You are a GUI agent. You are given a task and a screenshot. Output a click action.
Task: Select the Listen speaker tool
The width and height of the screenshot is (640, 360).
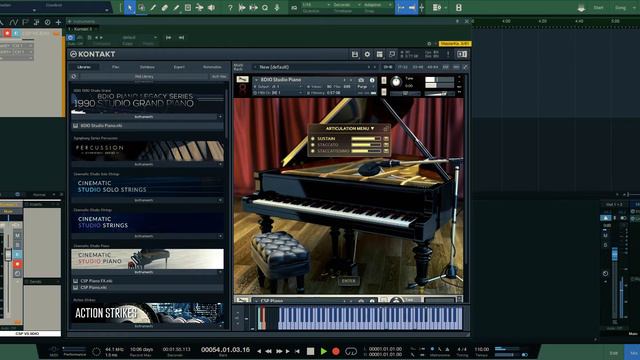pyautogui.click(x=211, y=7)
